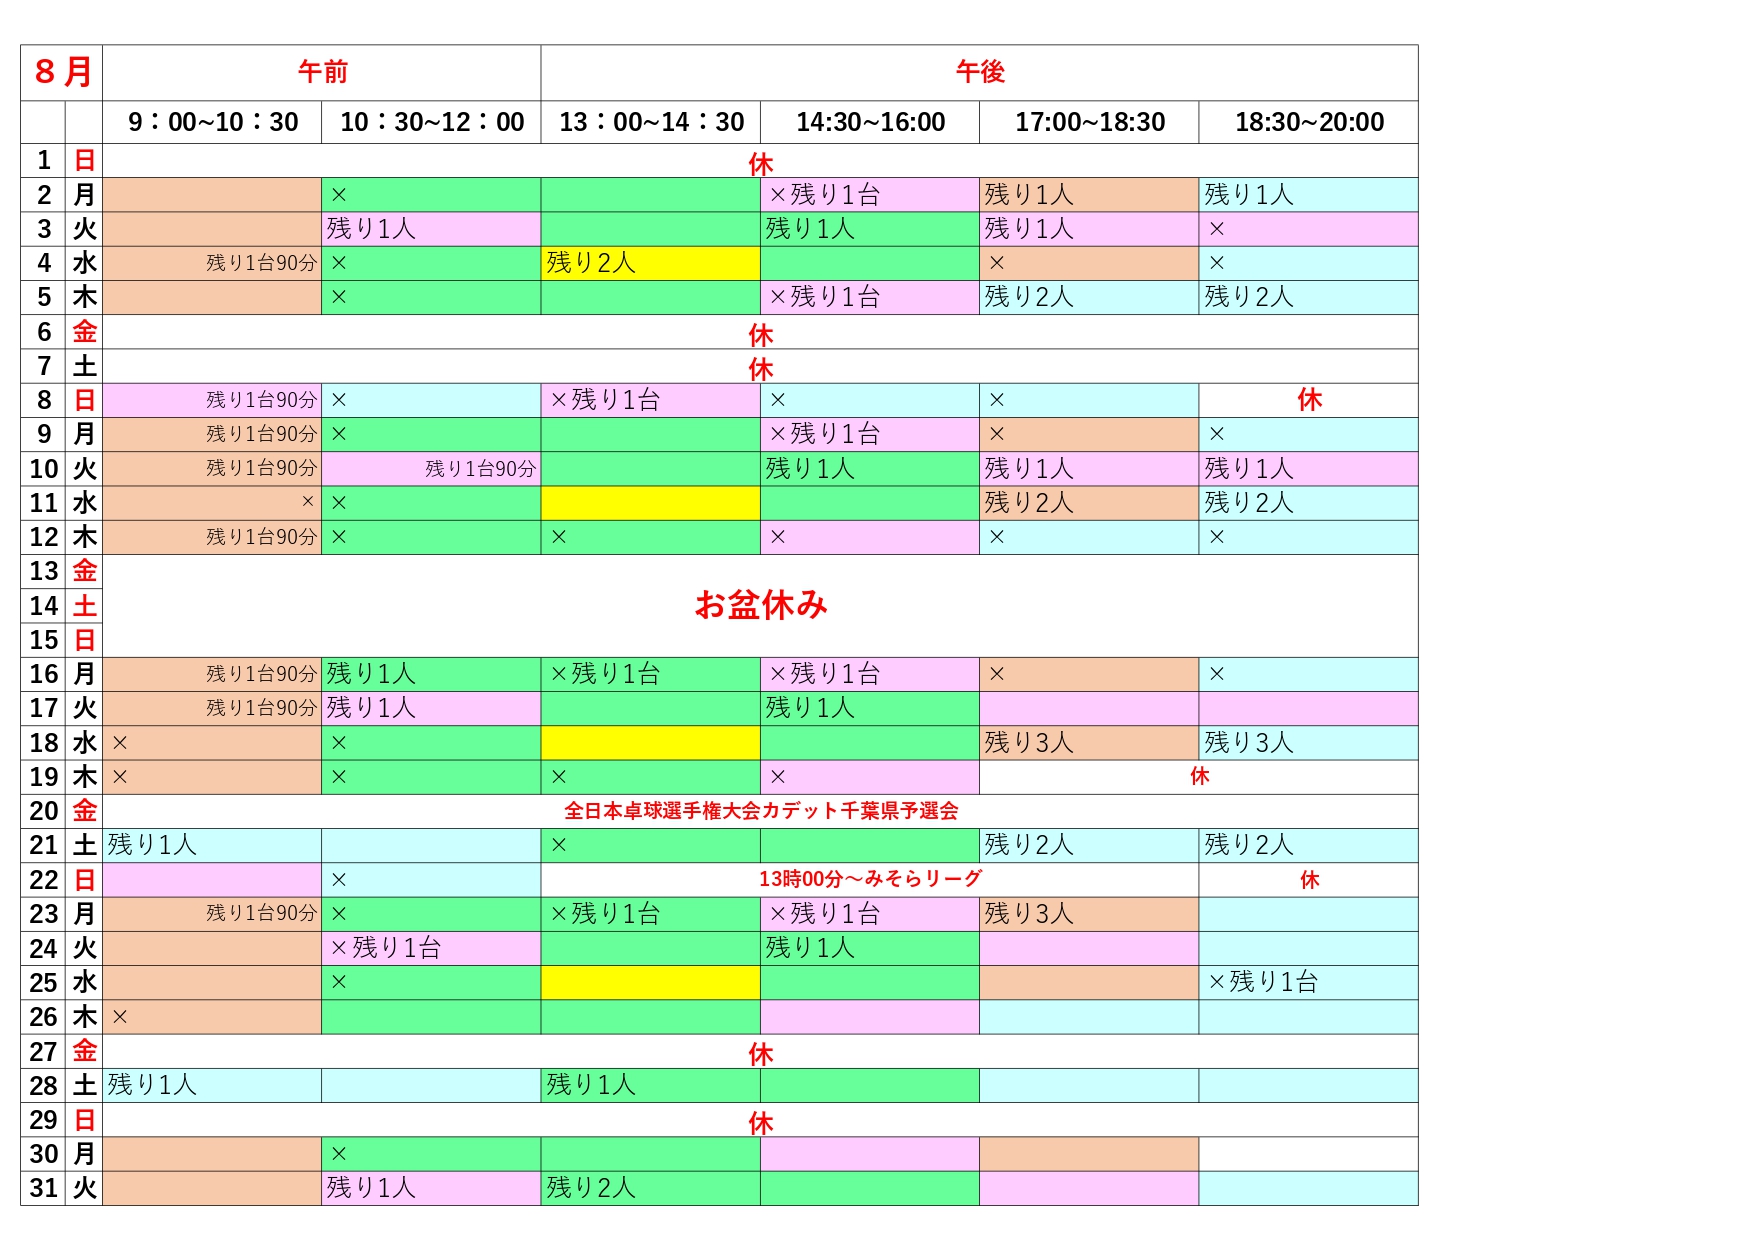Click the red "8月" month header cell
This screenshot has width=1754, height=1240.
62,72
